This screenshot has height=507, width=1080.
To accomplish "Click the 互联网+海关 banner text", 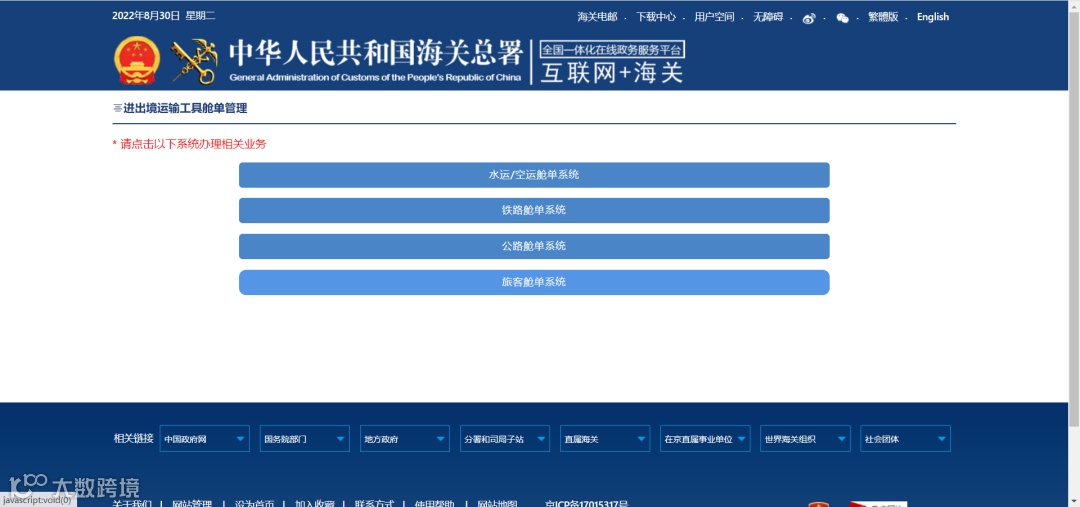I will [612, 73].
